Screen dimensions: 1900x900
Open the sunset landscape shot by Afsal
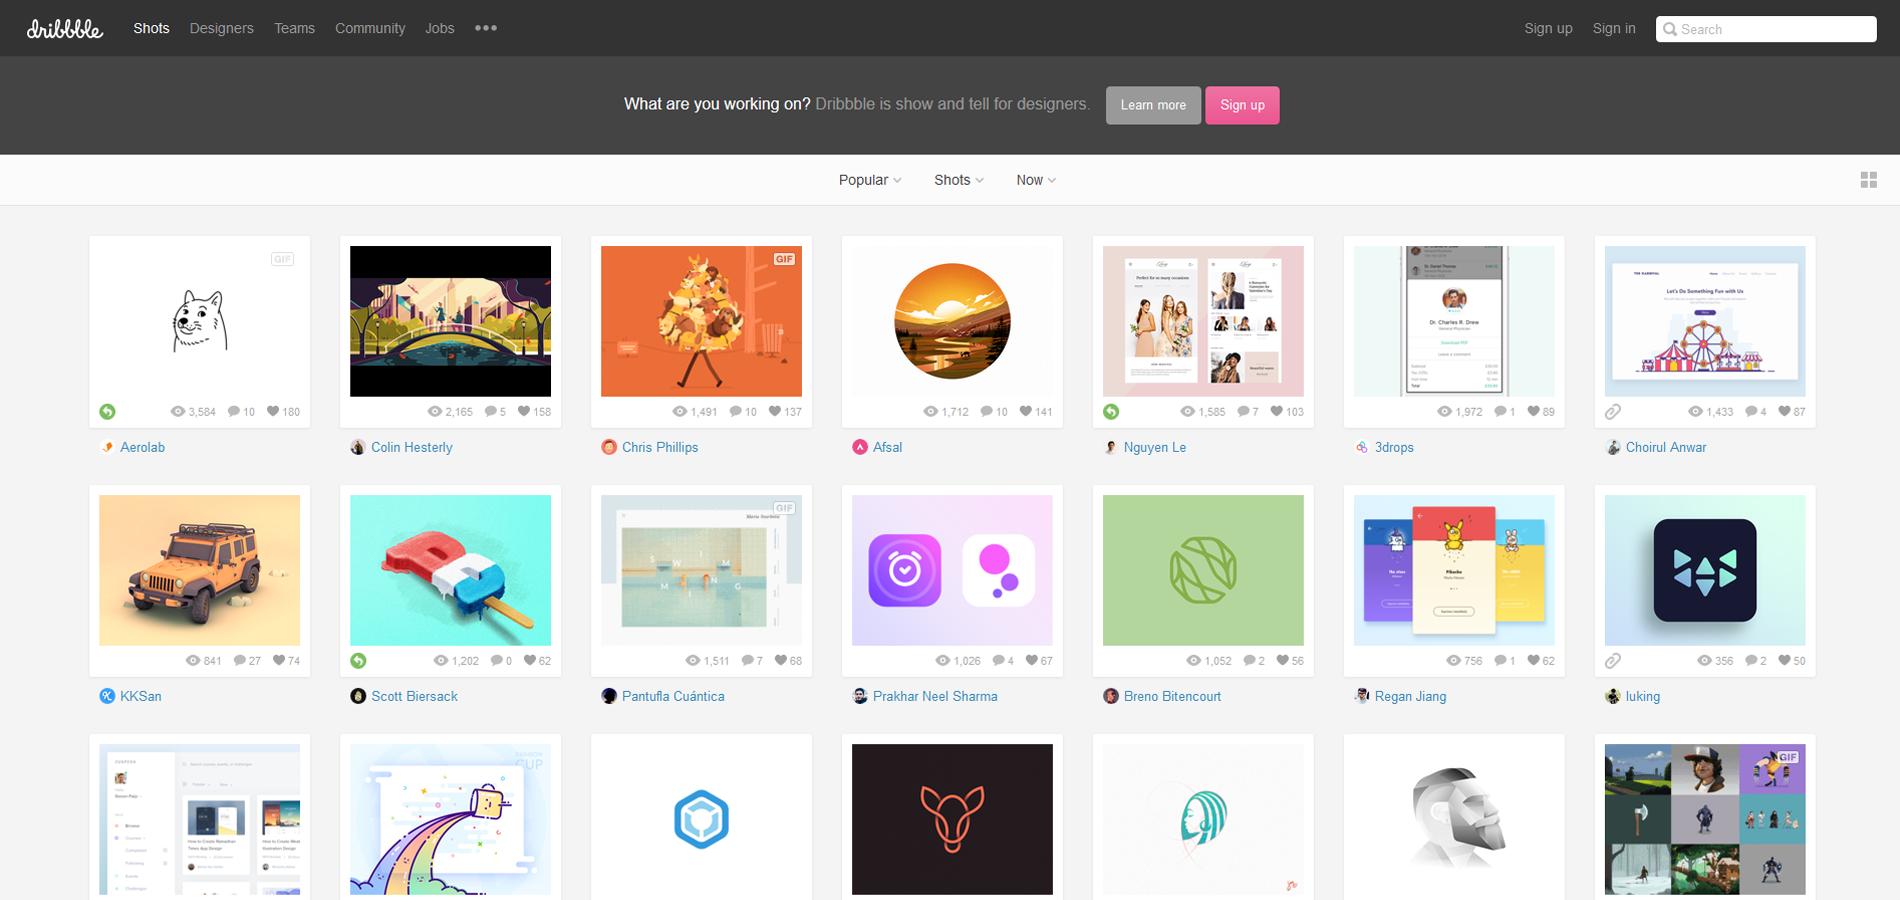point(953,321)
